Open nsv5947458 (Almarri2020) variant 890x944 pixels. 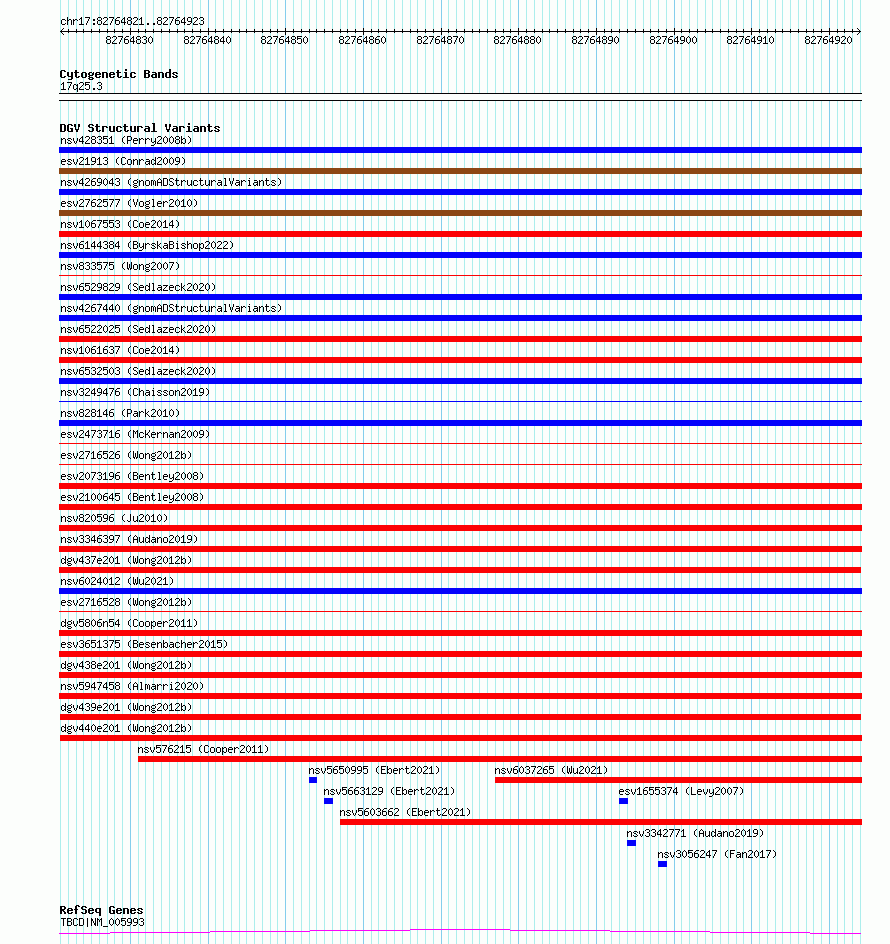132,686
